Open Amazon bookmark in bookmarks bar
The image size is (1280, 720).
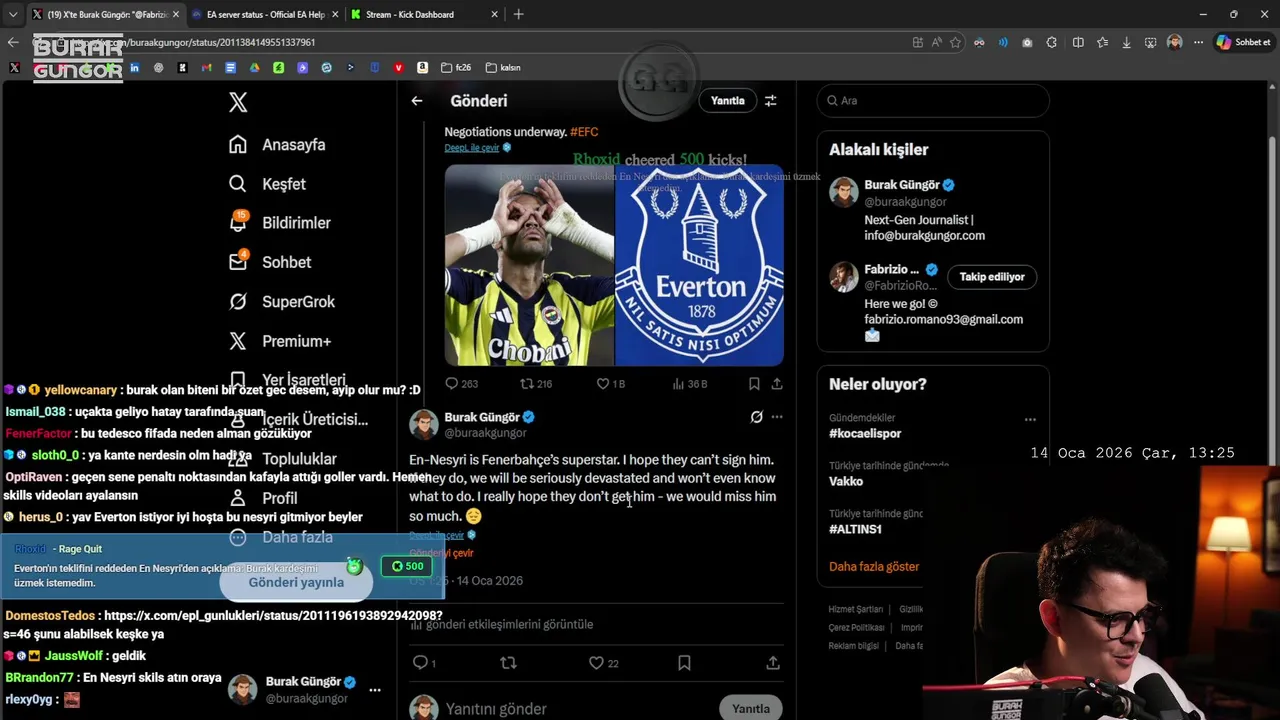click(x=423, y=68)
